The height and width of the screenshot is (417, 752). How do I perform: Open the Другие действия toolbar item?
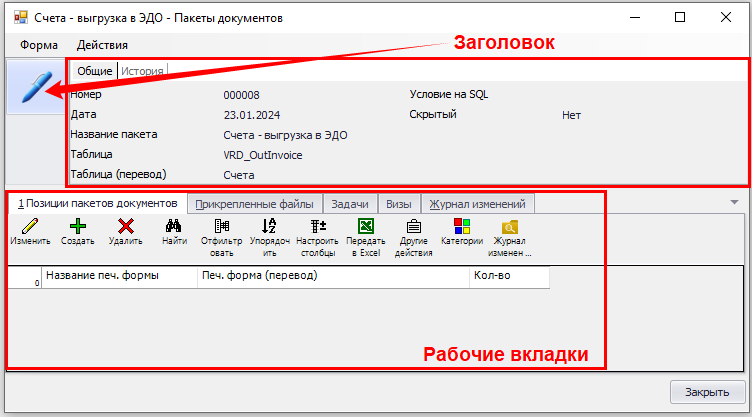point(413,227)
